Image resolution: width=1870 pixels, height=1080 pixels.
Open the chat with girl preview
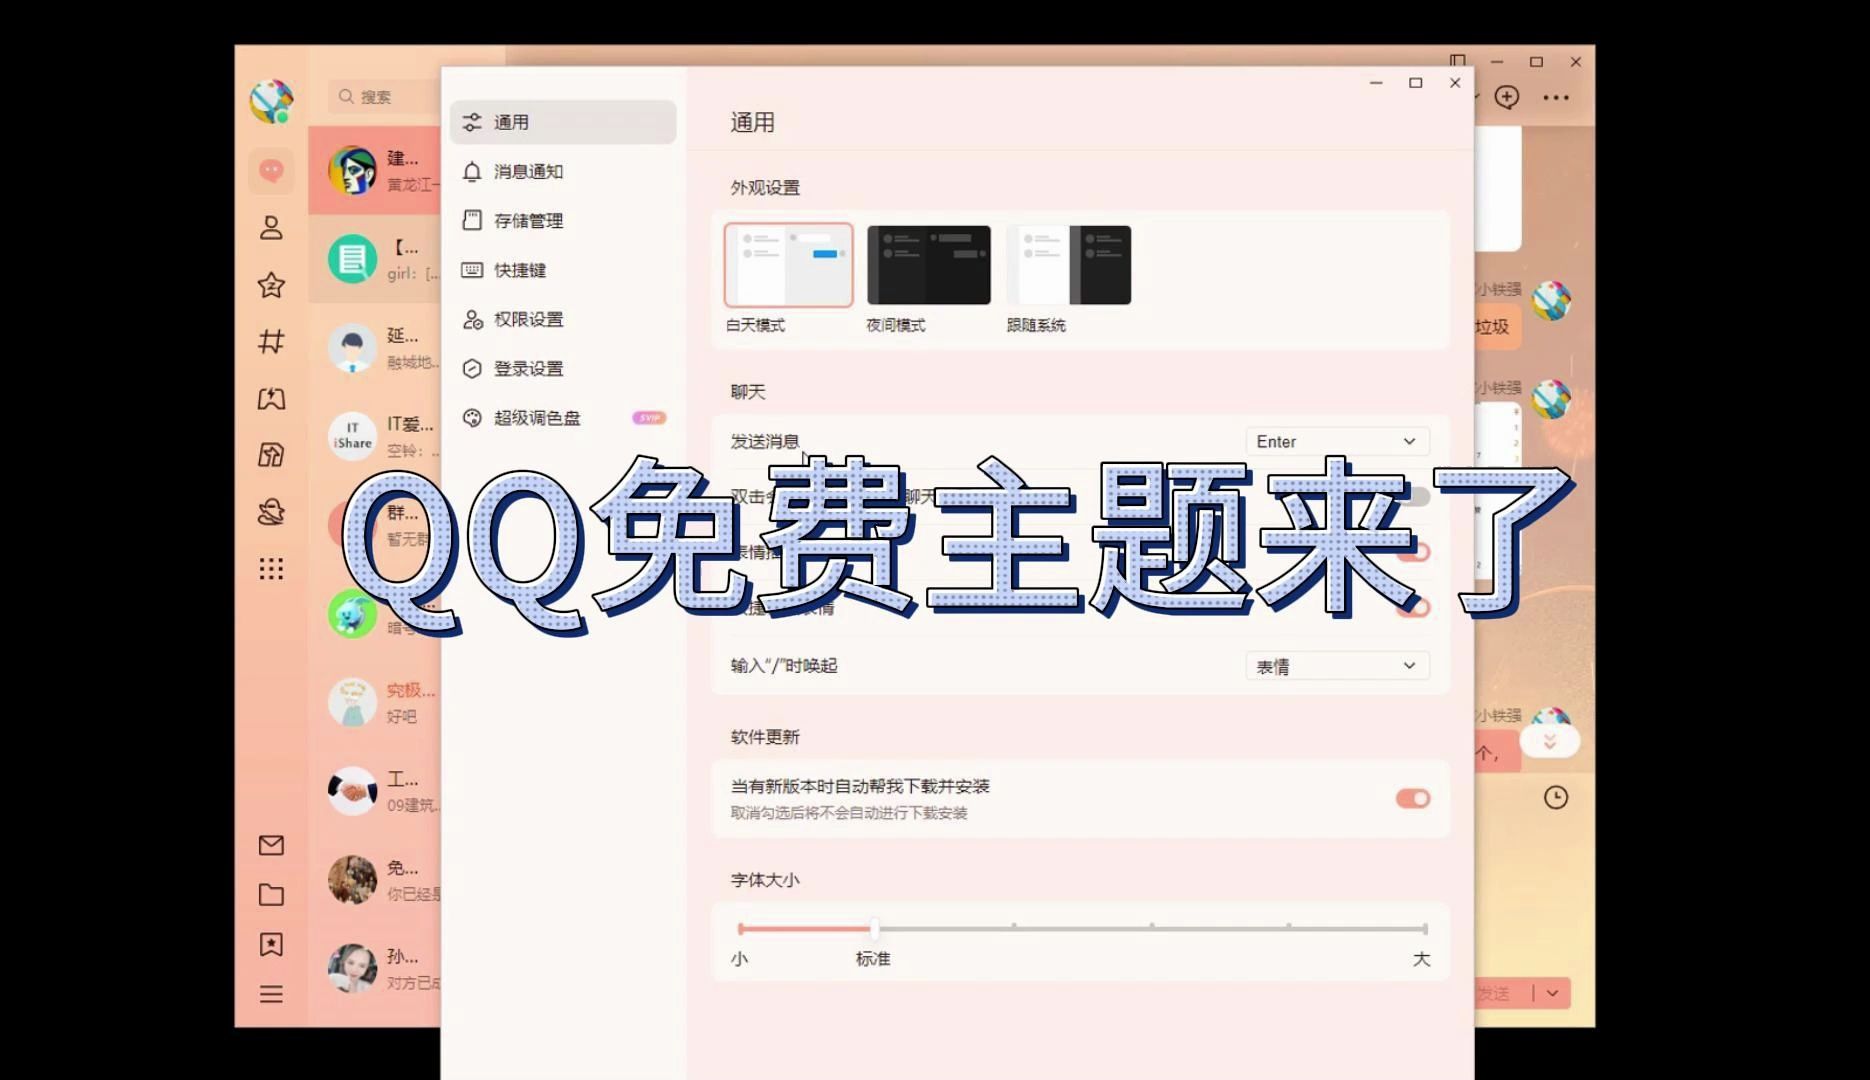click(375, 259)
